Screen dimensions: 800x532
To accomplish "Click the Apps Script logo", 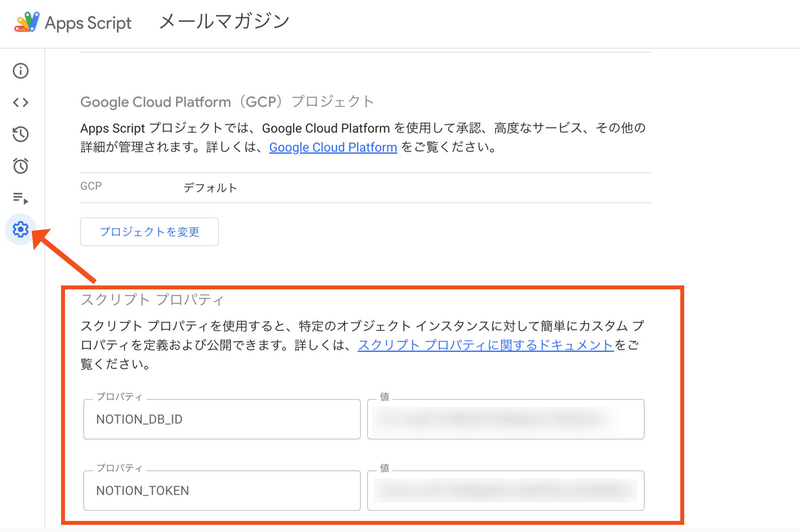I will 27,22.
